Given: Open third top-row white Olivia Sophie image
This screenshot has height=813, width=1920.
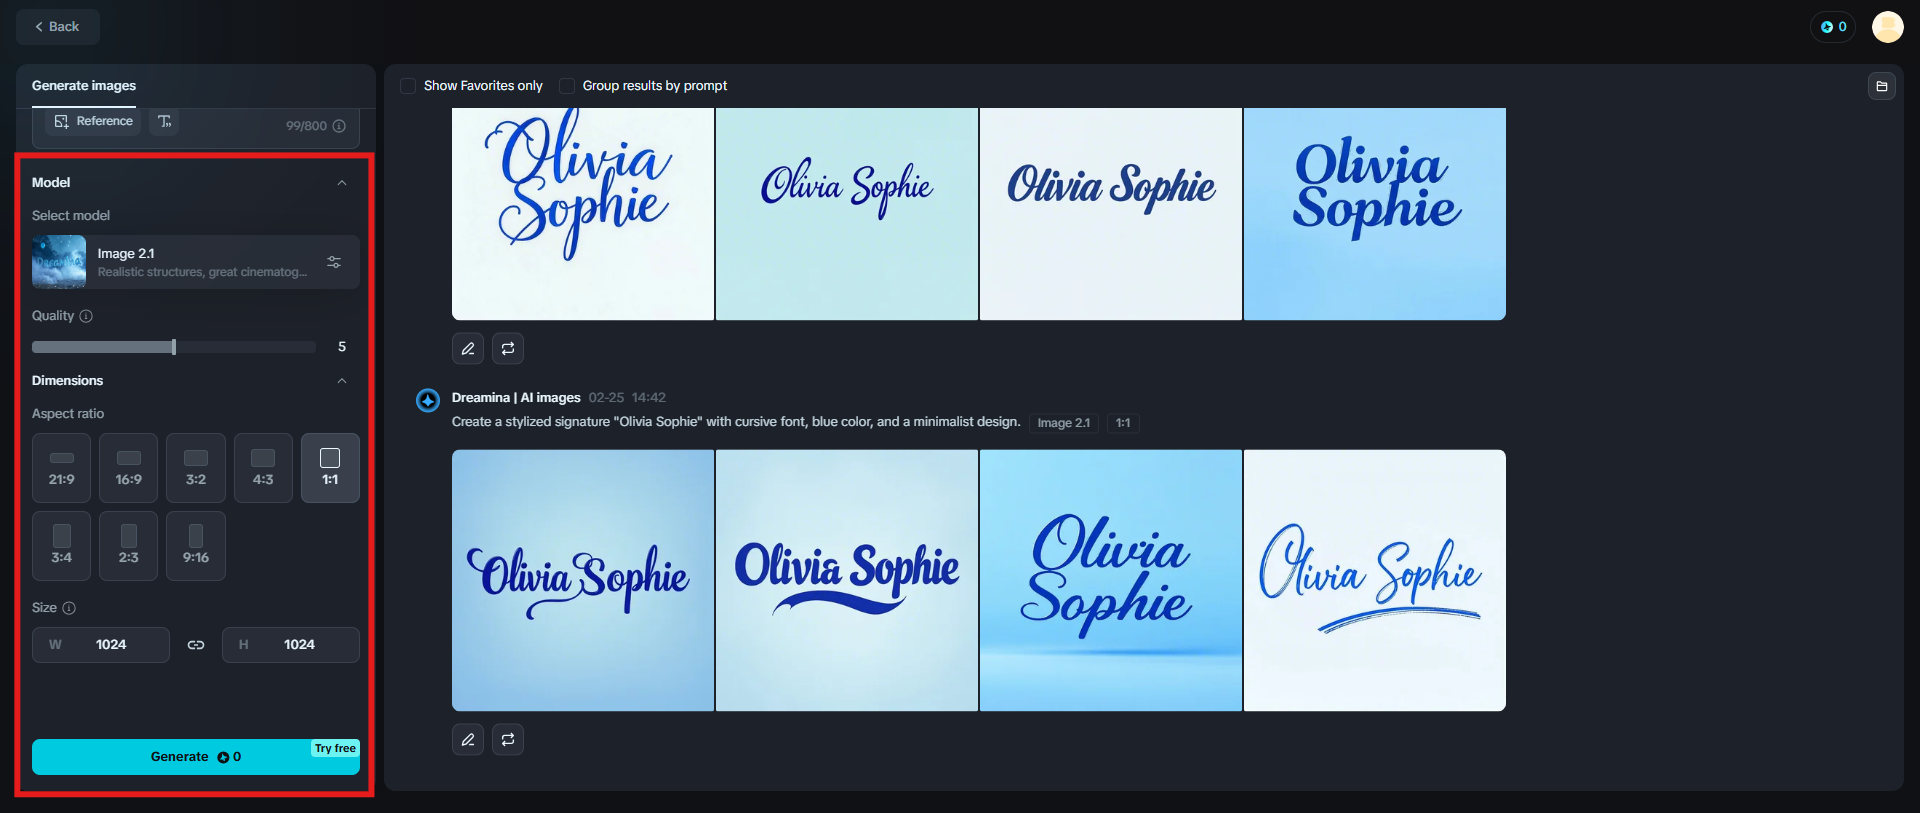Looking at the screenshot, I should coord(1111,214).
